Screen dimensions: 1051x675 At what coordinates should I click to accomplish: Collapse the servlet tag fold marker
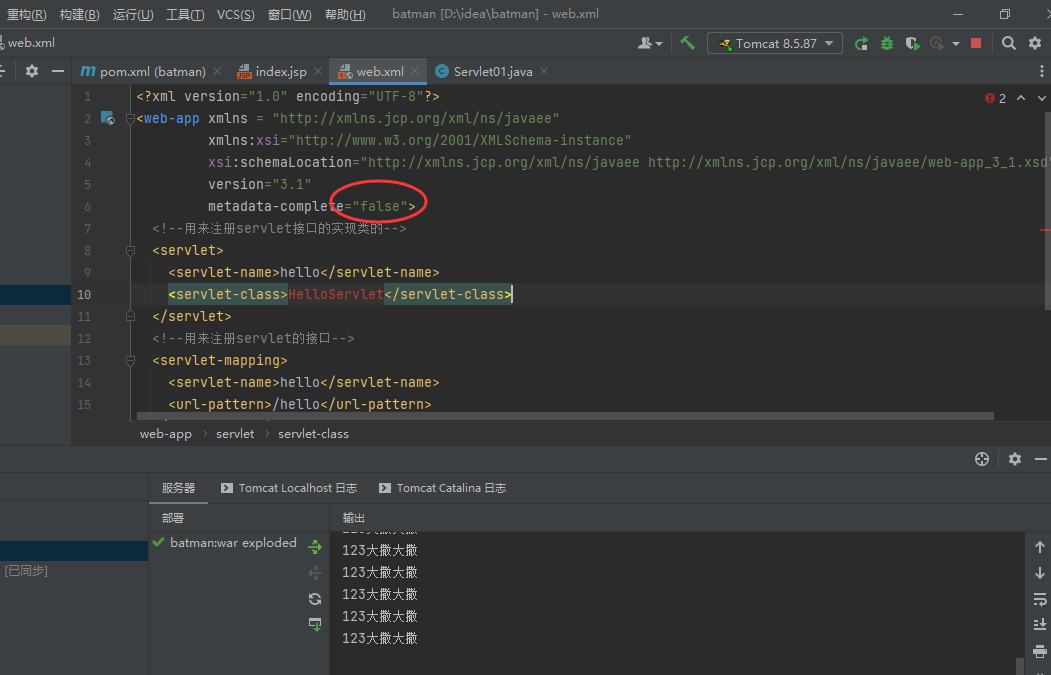(131, 251)
